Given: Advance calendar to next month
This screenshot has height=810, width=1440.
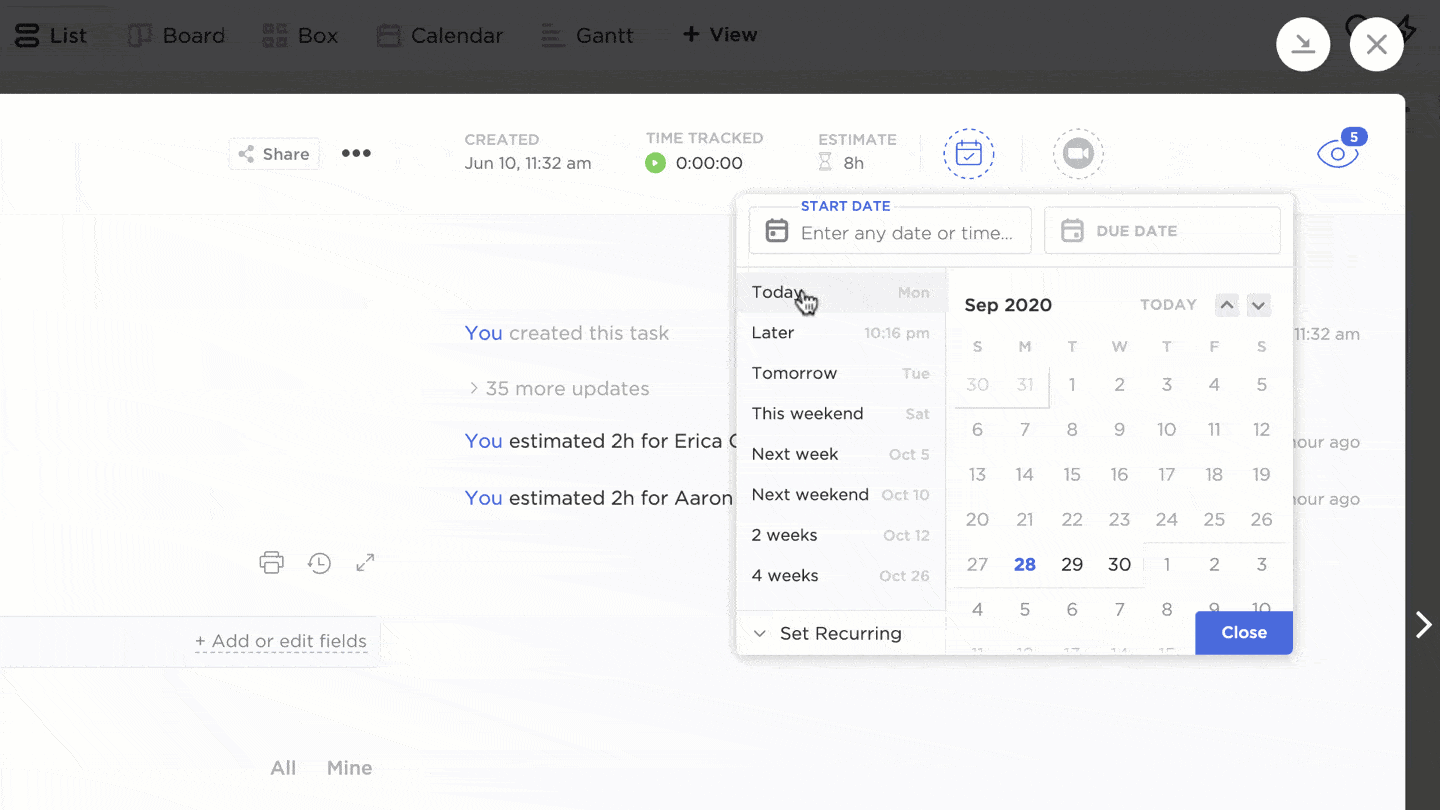Looking at the screenshot, I should click(x=1258, y=305).
